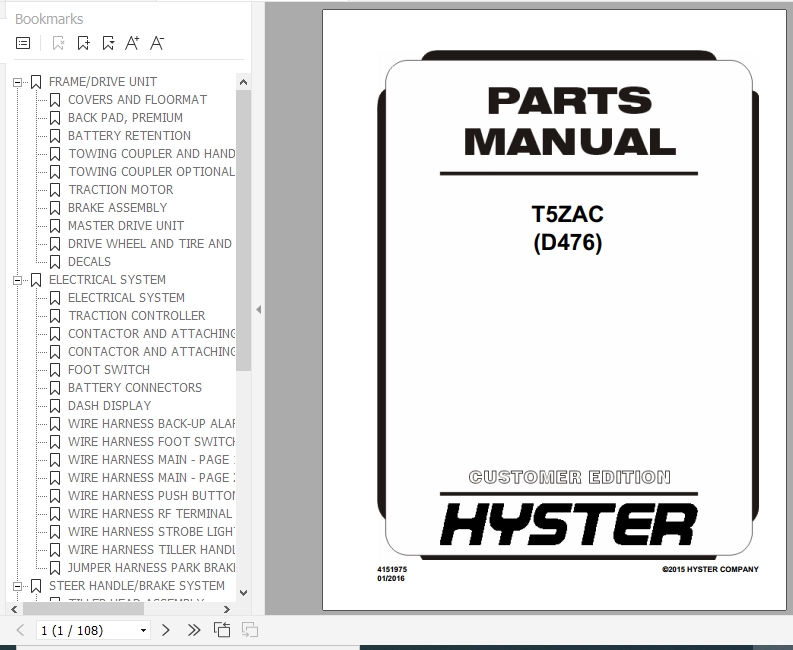Click the PARTS MANUAL cover page
This screenshot has height=650, width=793.
pyautogui.click(x=554, y=310)
